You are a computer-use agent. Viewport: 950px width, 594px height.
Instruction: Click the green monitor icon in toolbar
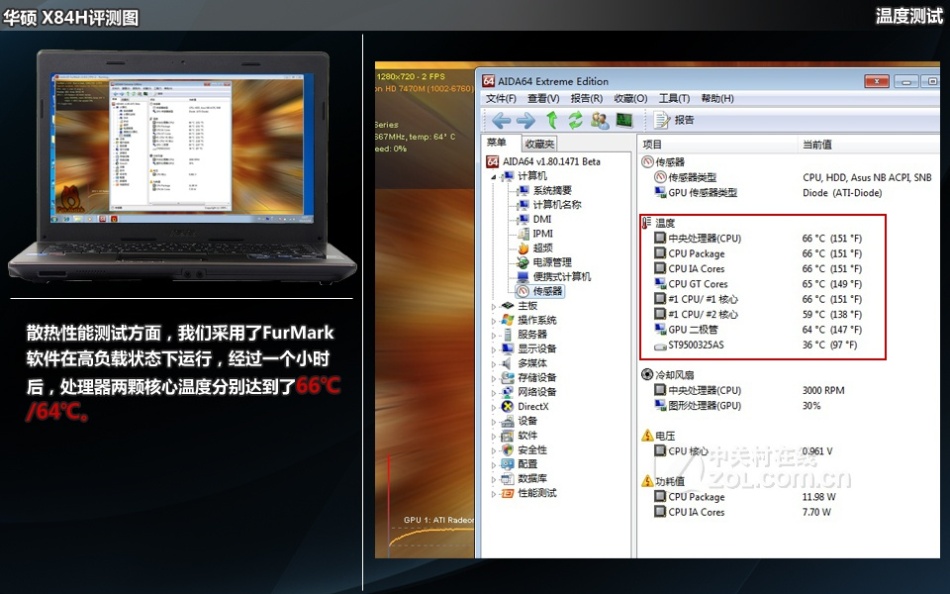click(624, 120)
